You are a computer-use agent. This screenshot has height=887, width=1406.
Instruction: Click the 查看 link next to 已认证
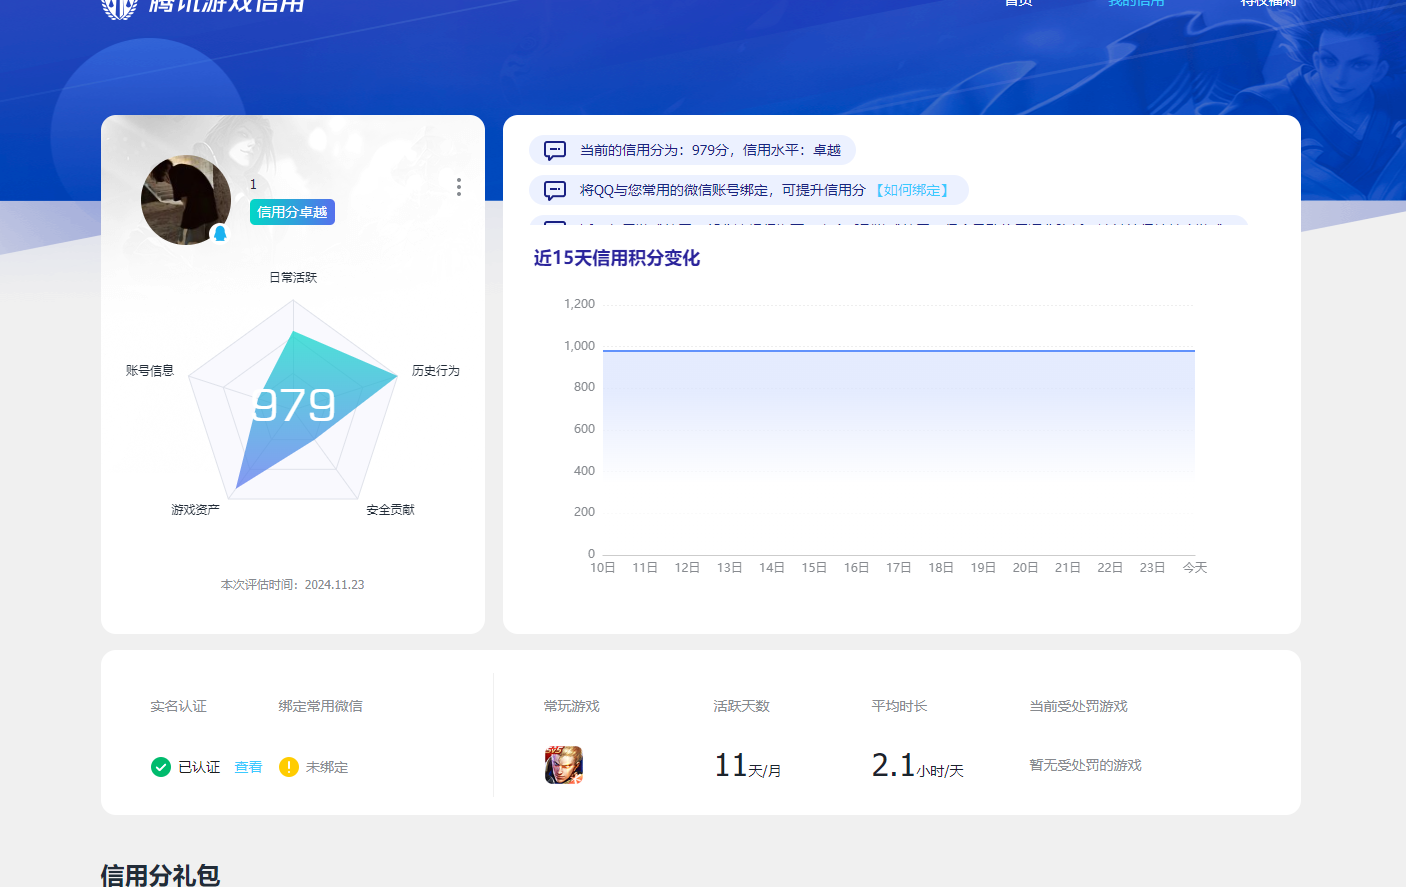click(x=248, y=767)
